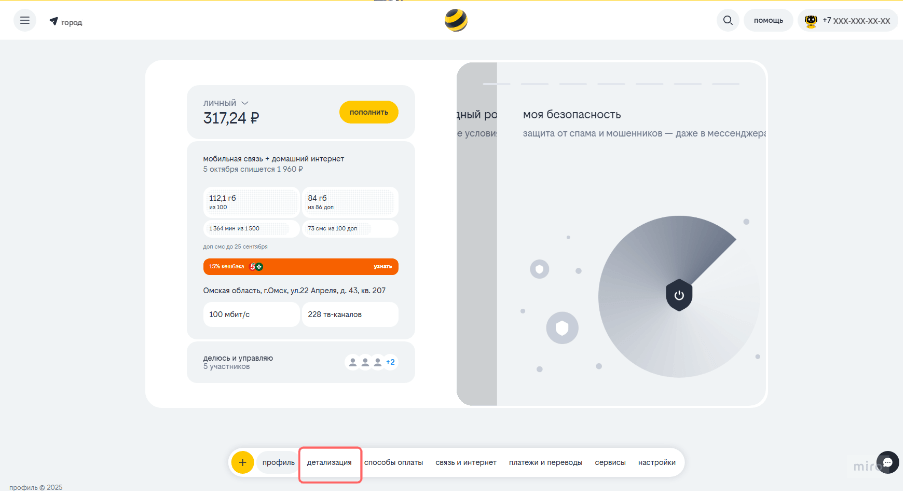This screenshot has height=491, width=903.
Task: Open the hamburger menu
Action: pyautogui.click(x=24, y=21)
